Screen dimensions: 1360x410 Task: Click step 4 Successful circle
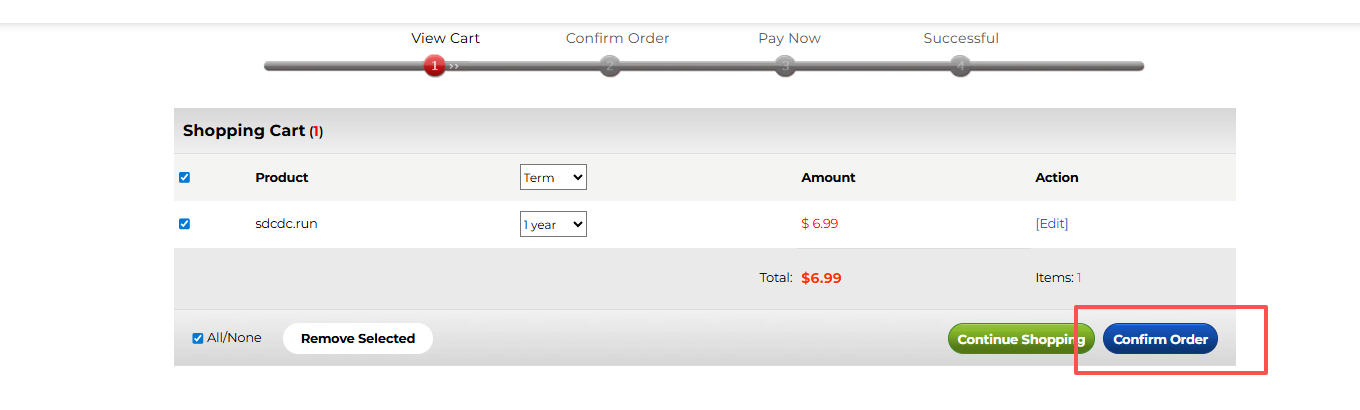pos(960,66)
